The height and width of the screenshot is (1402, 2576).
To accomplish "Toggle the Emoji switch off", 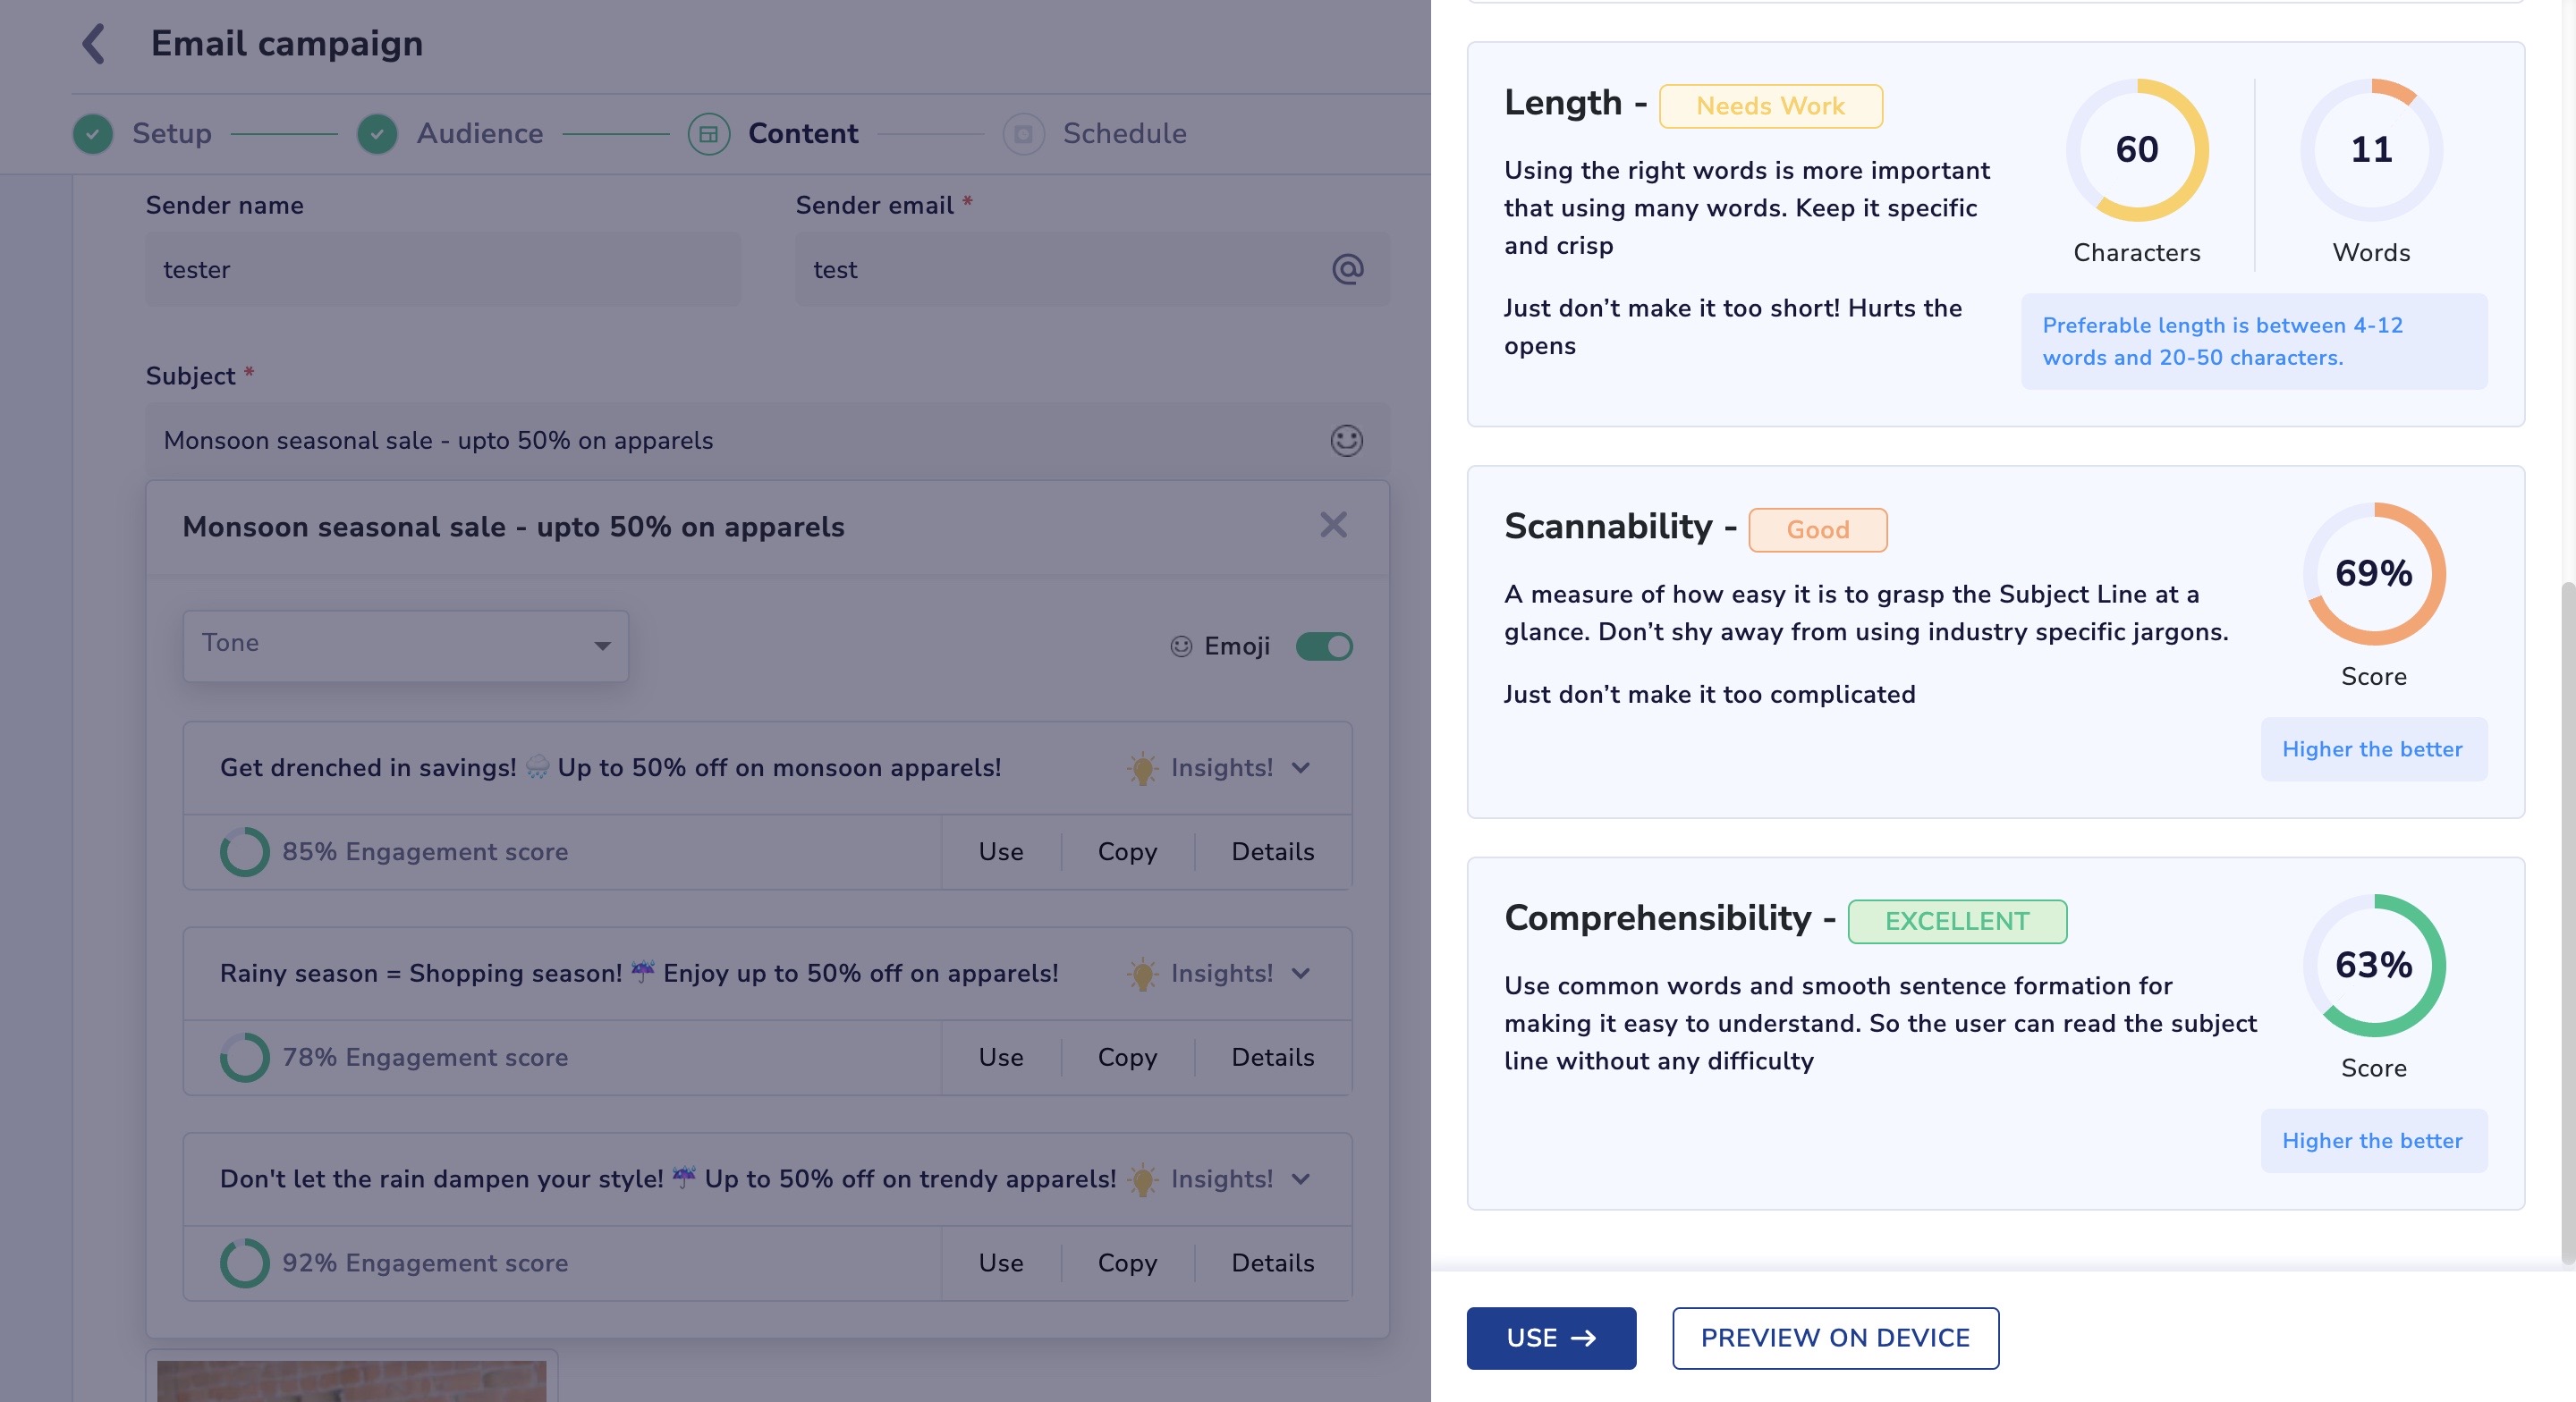I will point(1324,647).
